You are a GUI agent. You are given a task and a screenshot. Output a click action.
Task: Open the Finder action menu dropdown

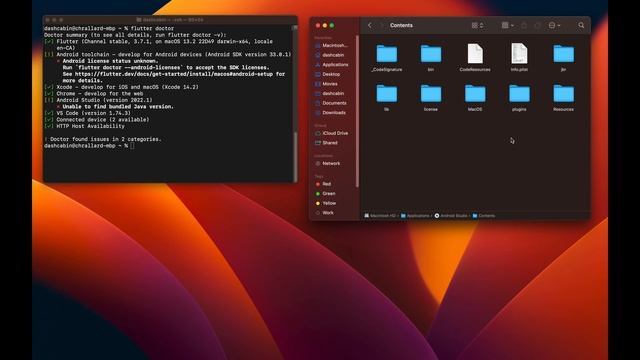tap(554, 25)
